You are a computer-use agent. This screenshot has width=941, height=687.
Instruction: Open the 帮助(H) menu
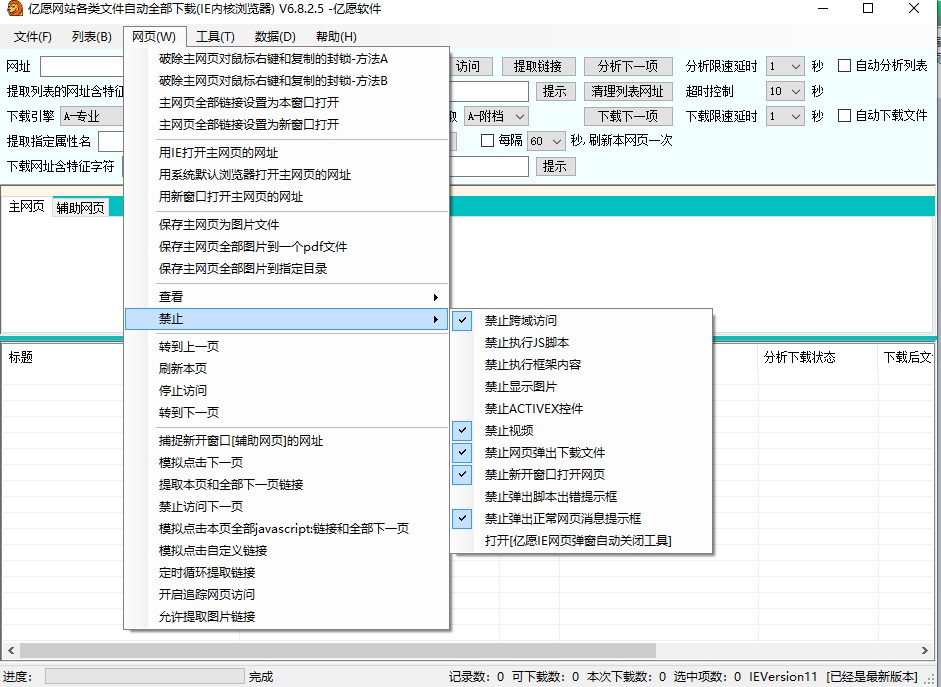pyautogui.click(x=336, y=37)
